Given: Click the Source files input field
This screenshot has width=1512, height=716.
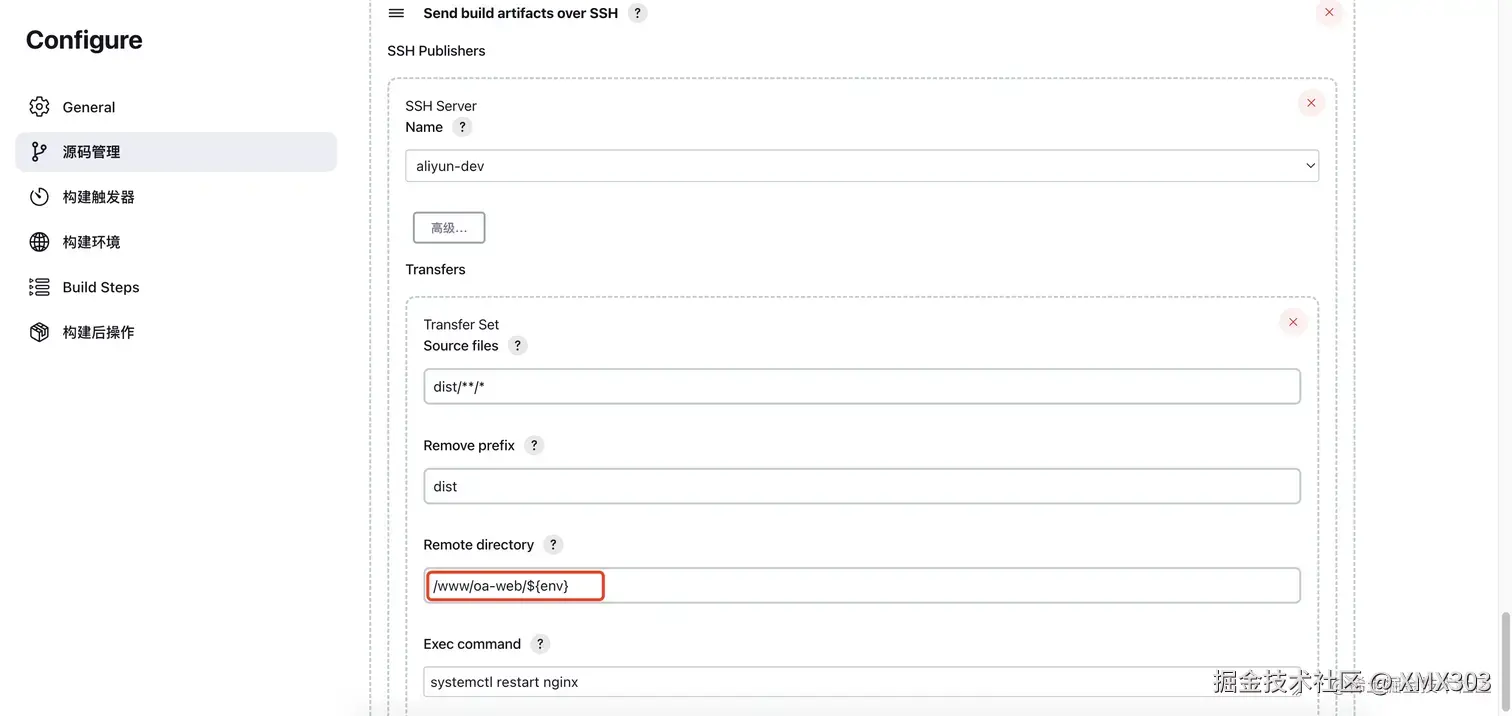Looking at the screenshot, I should 861,387.
